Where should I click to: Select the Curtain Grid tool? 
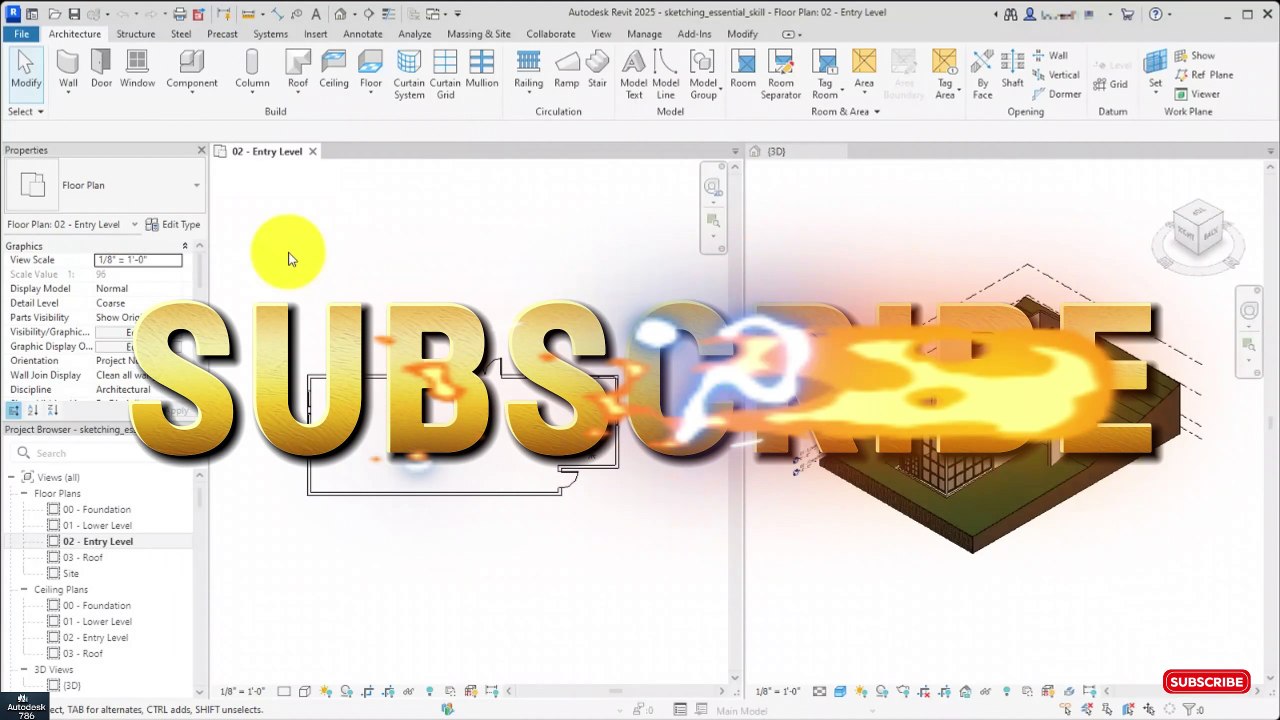445,75
